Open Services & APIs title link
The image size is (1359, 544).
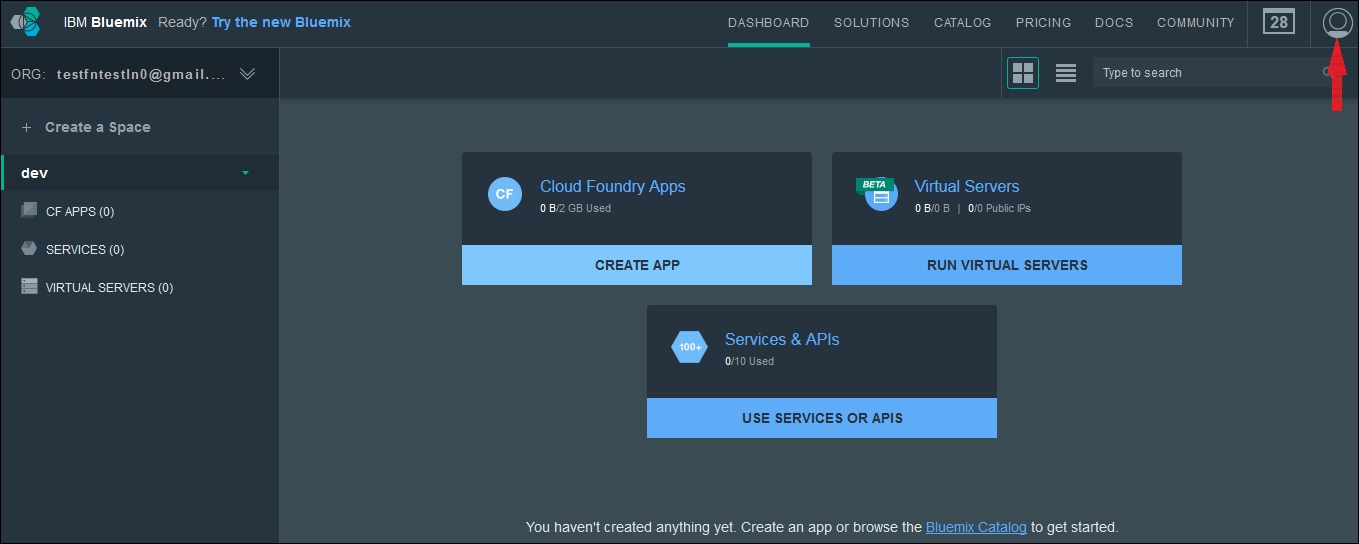[782, 339]
